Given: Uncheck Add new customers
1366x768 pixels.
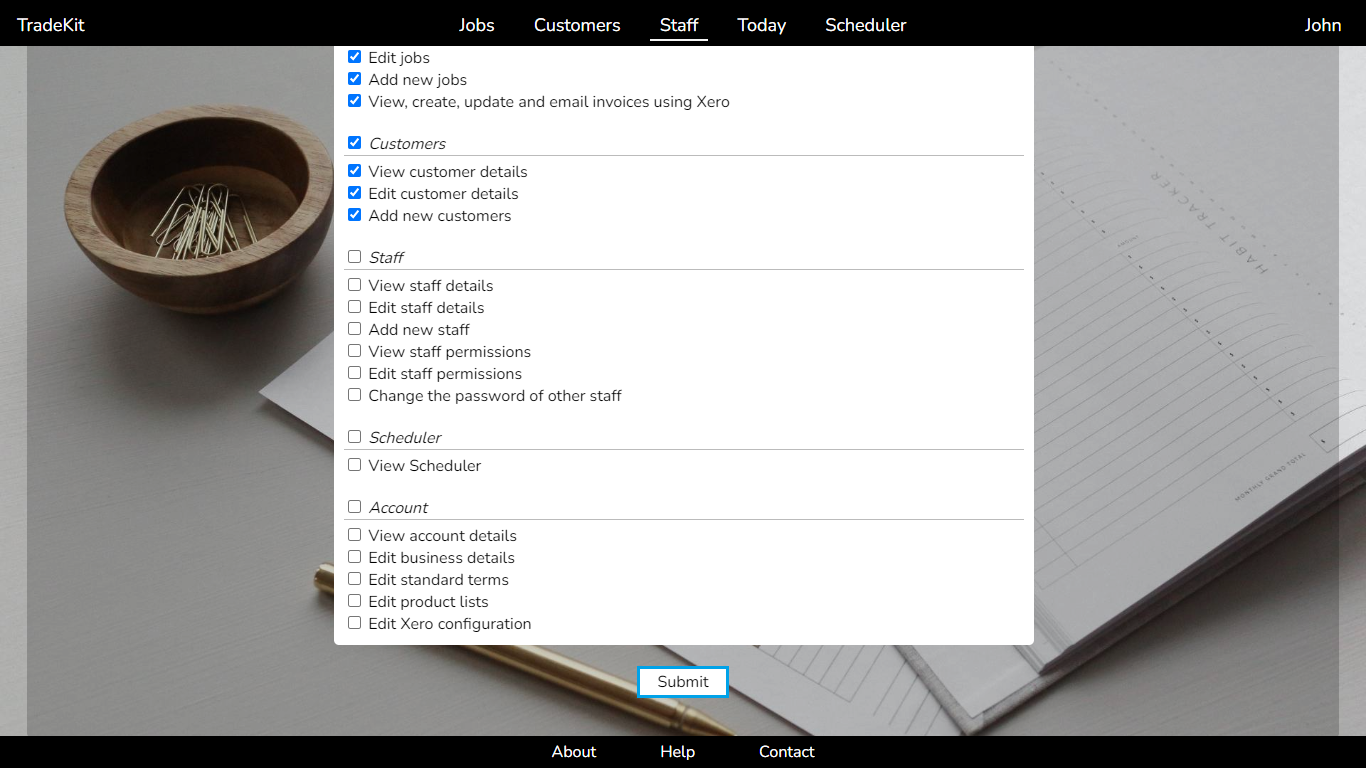Looking at the screenshot, I should [354, 215].
